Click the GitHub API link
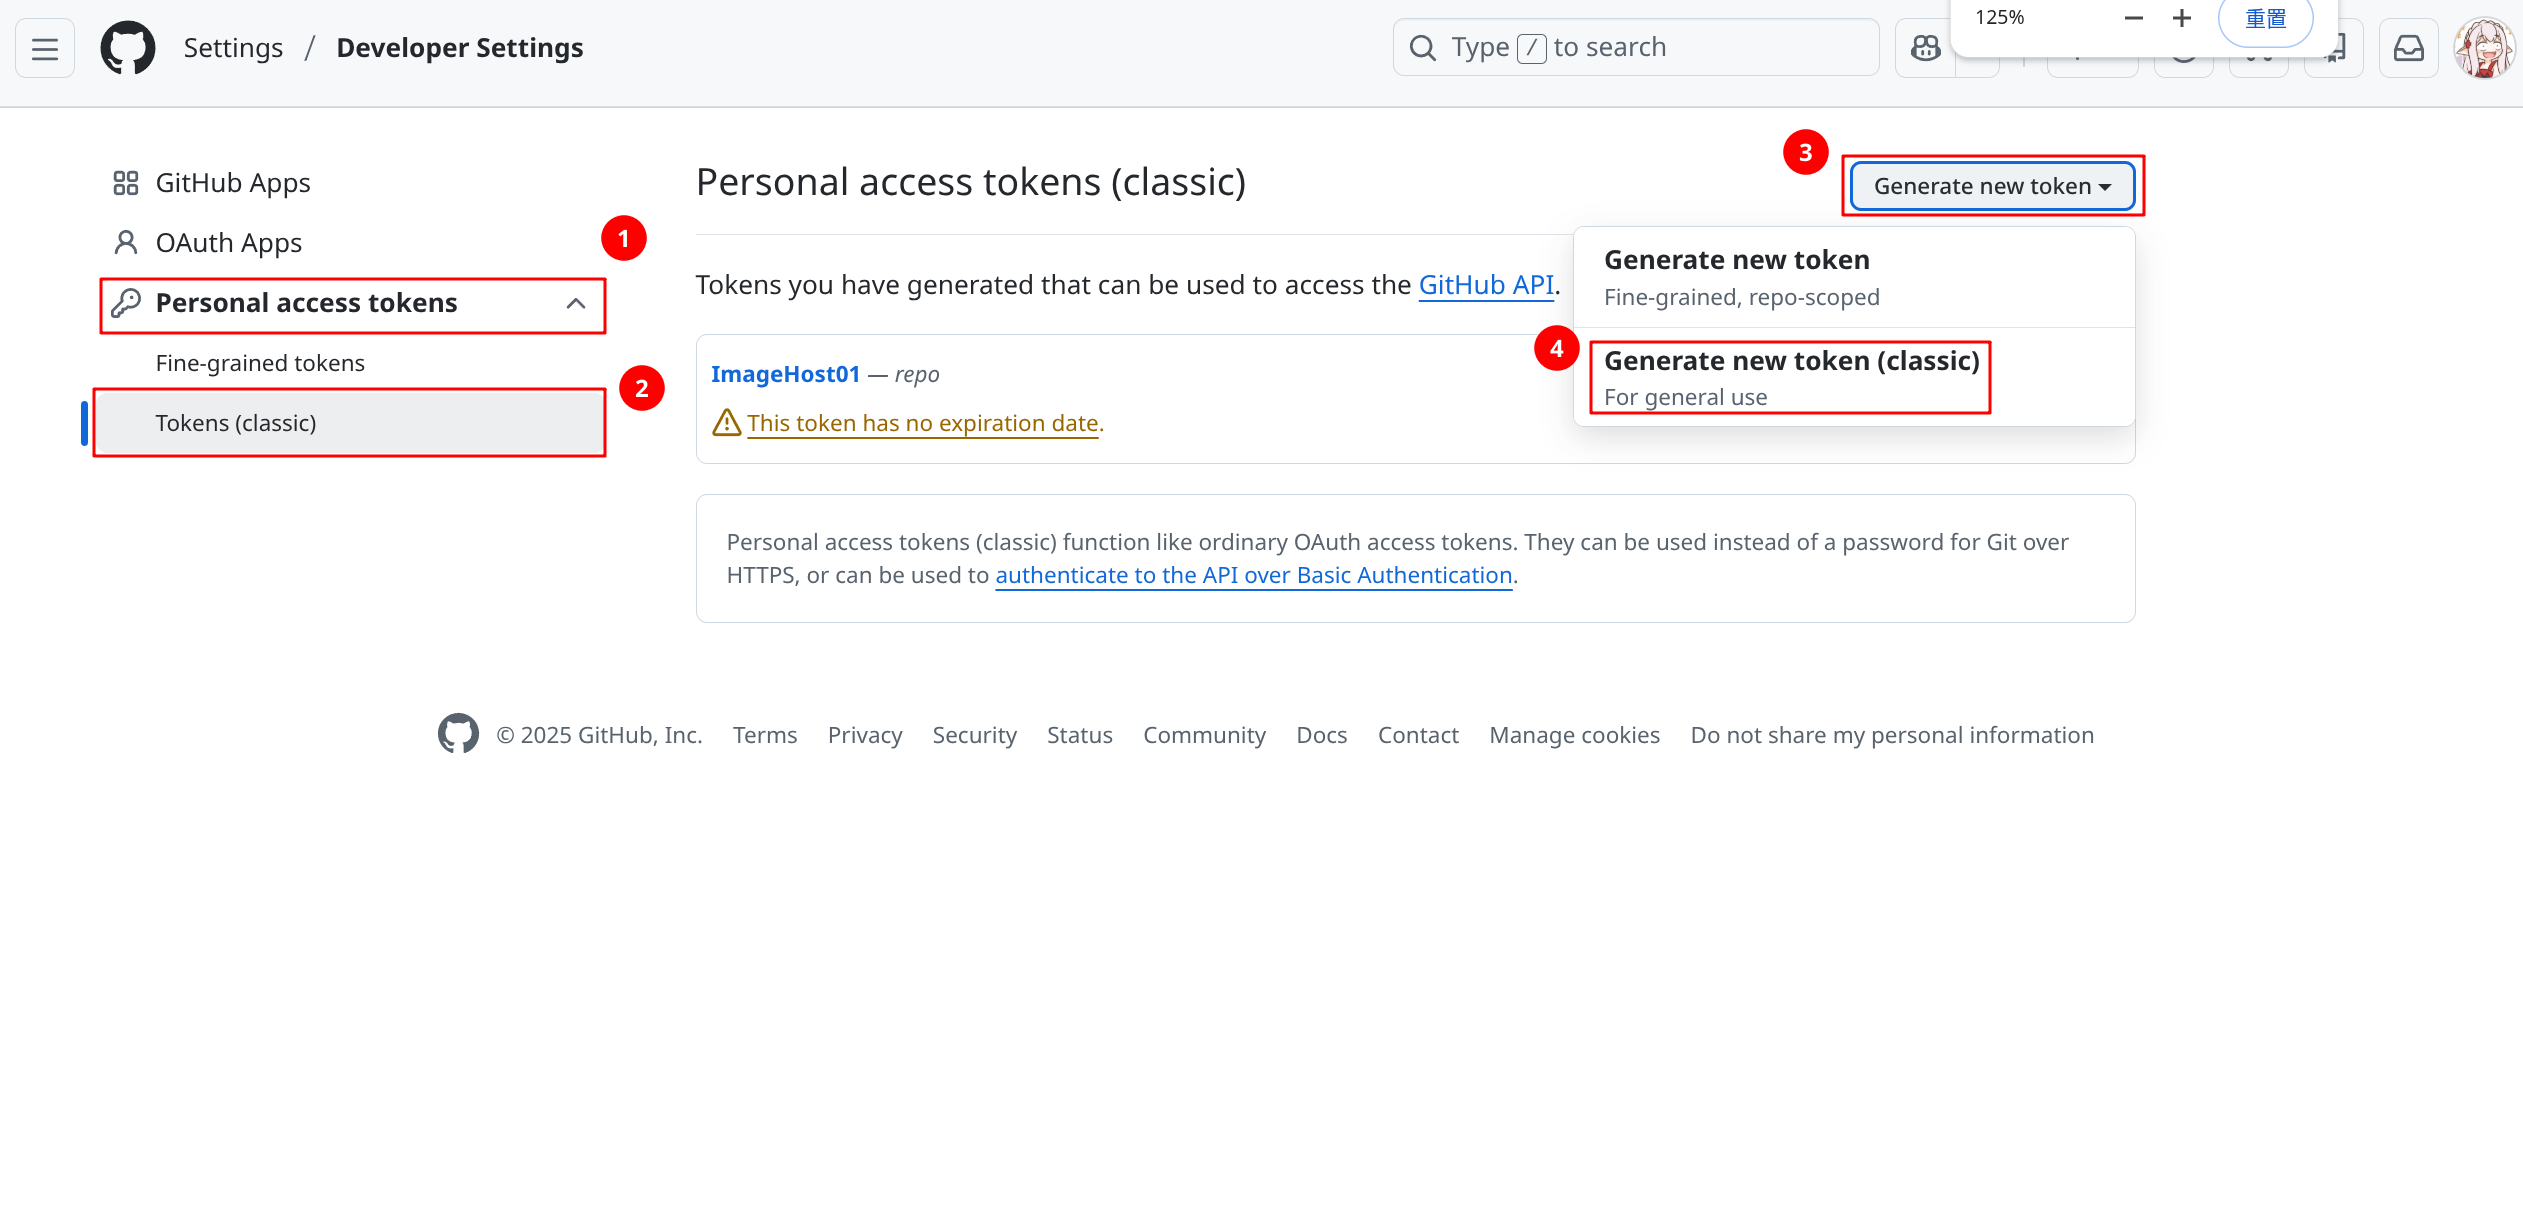Viewport: 2523px width, 1227px height. 1485,285
